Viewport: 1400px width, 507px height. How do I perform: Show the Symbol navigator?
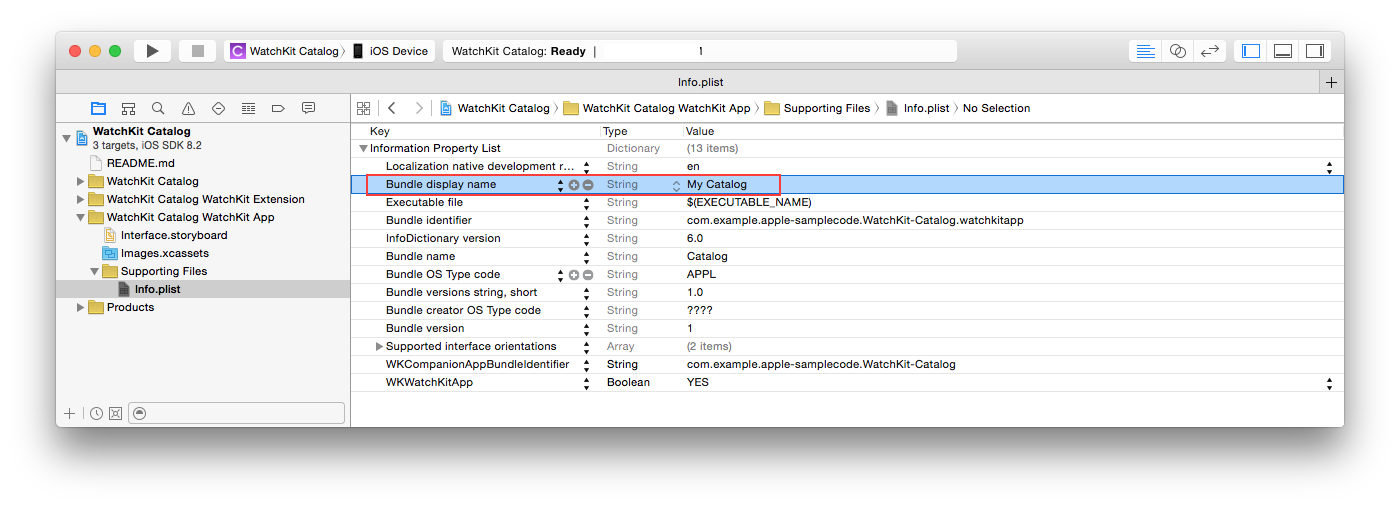pyautogui.click(x=128, y=108)
